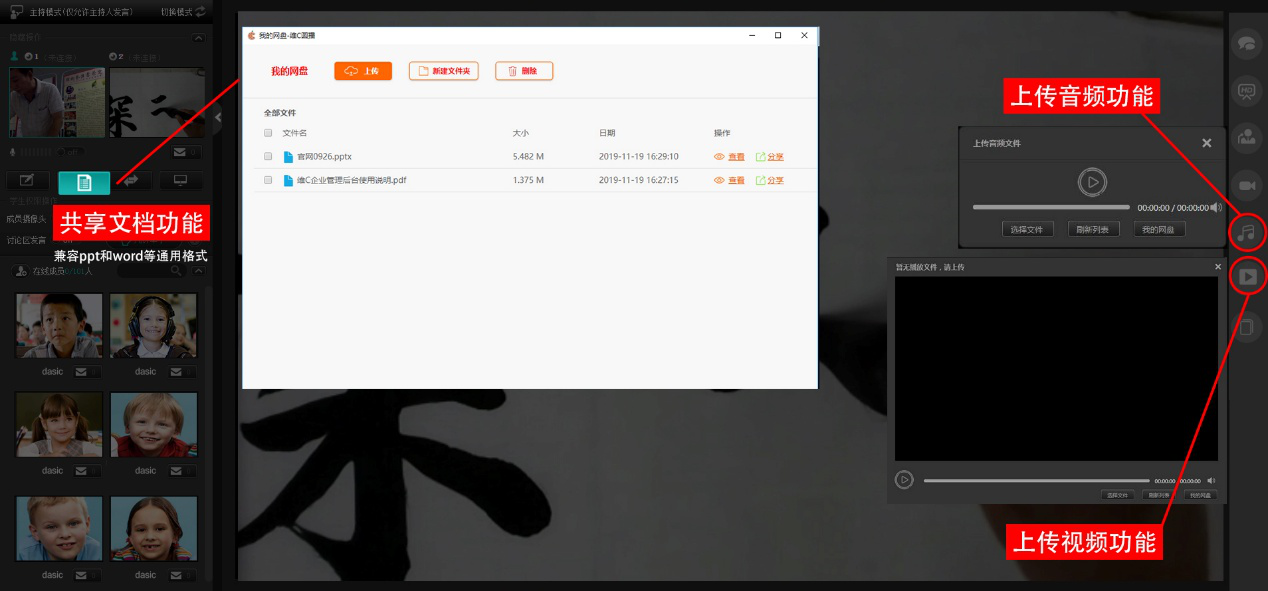Screen dimensions: 1268x591
Task: Collapse the top section with the up chevron
Action: click(198, 37)
